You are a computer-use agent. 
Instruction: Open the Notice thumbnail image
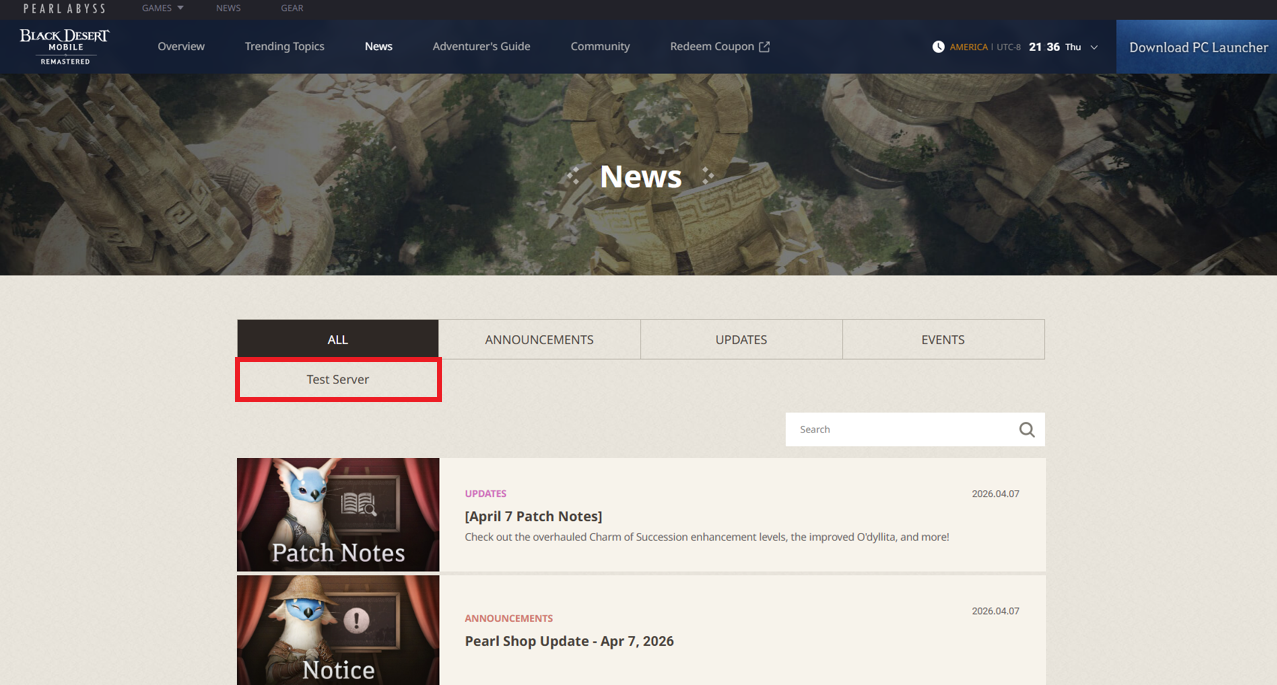338,630
